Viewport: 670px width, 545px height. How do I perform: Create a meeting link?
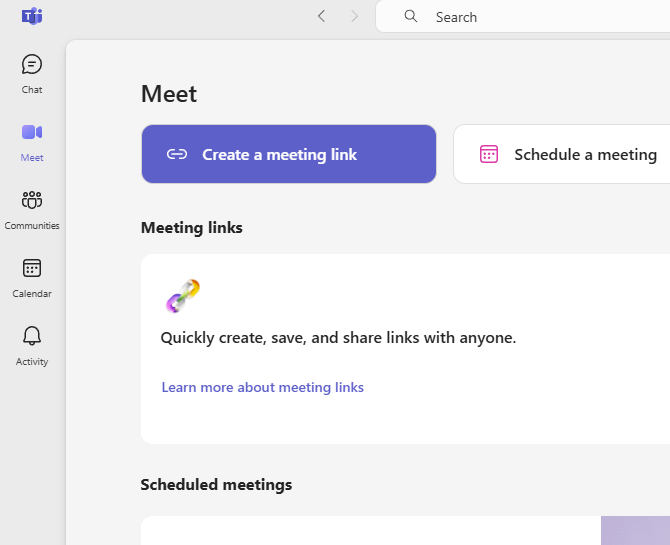(x=289, y=154)
